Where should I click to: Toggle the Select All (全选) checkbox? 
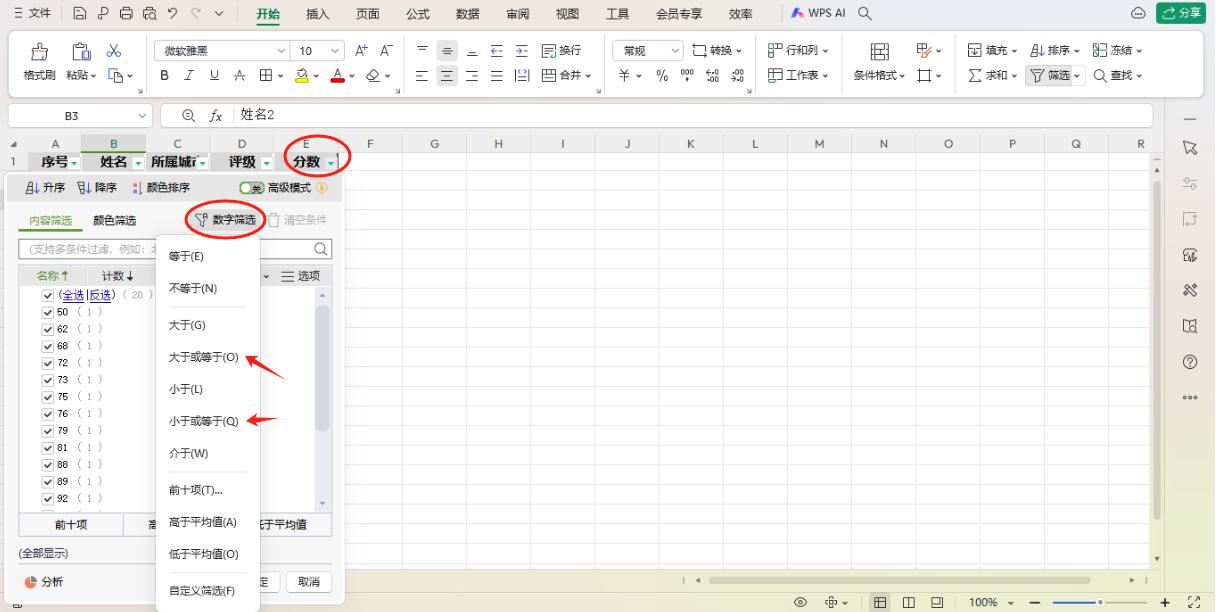pos(47,295)
